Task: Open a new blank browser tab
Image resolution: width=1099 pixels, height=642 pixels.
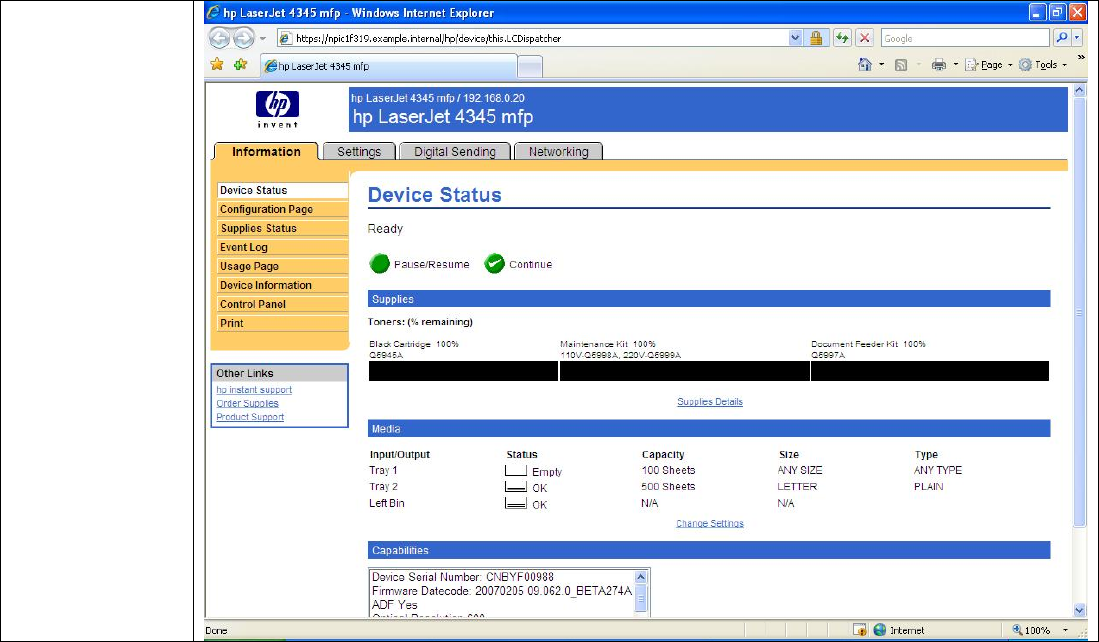Action: [530, 67]
